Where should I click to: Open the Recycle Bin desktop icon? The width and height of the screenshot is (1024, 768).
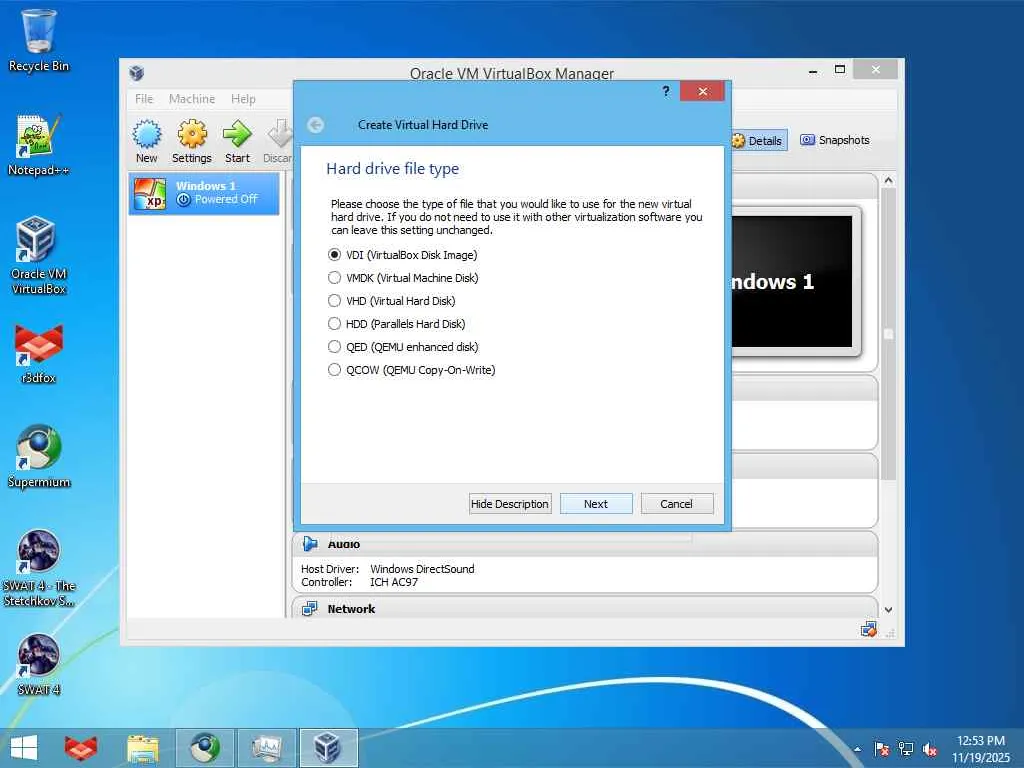click(39, 40)
